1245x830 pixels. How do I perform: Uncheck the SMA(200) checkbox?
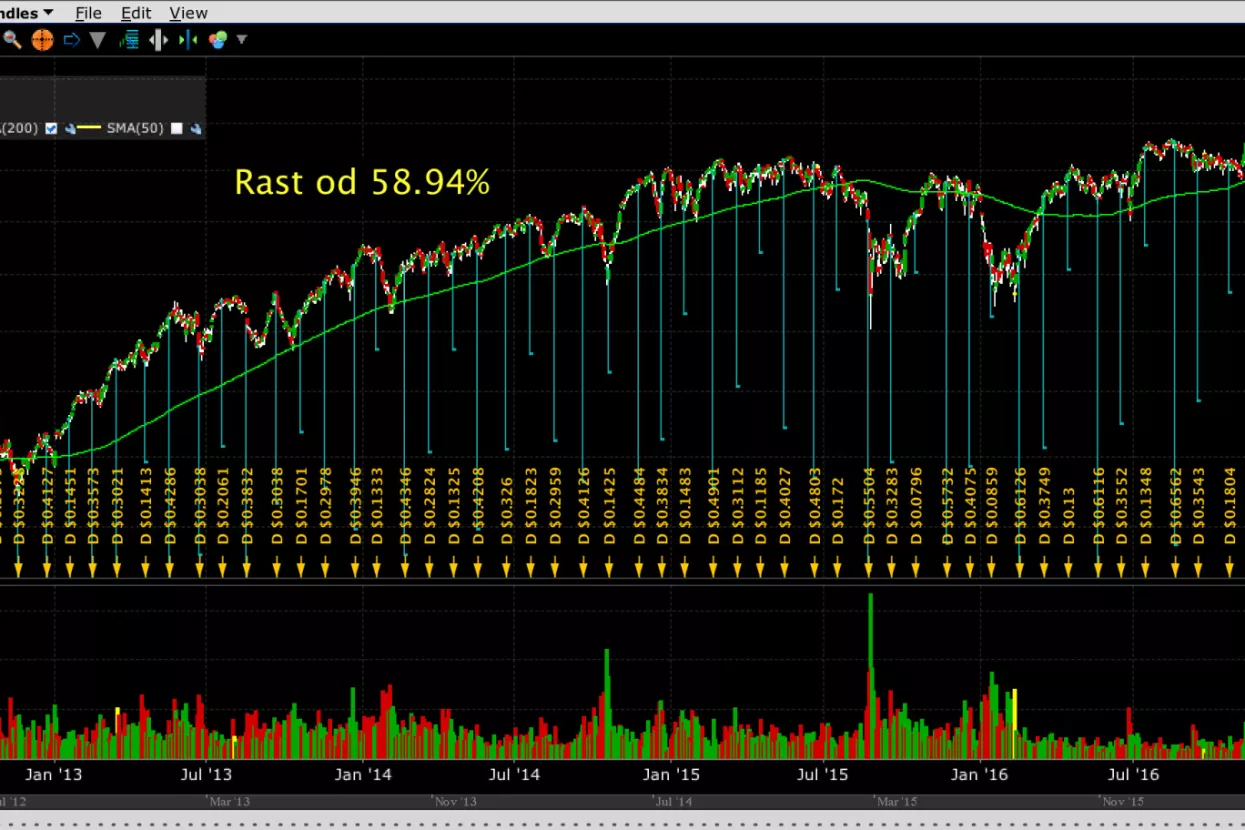pos(52,128)
